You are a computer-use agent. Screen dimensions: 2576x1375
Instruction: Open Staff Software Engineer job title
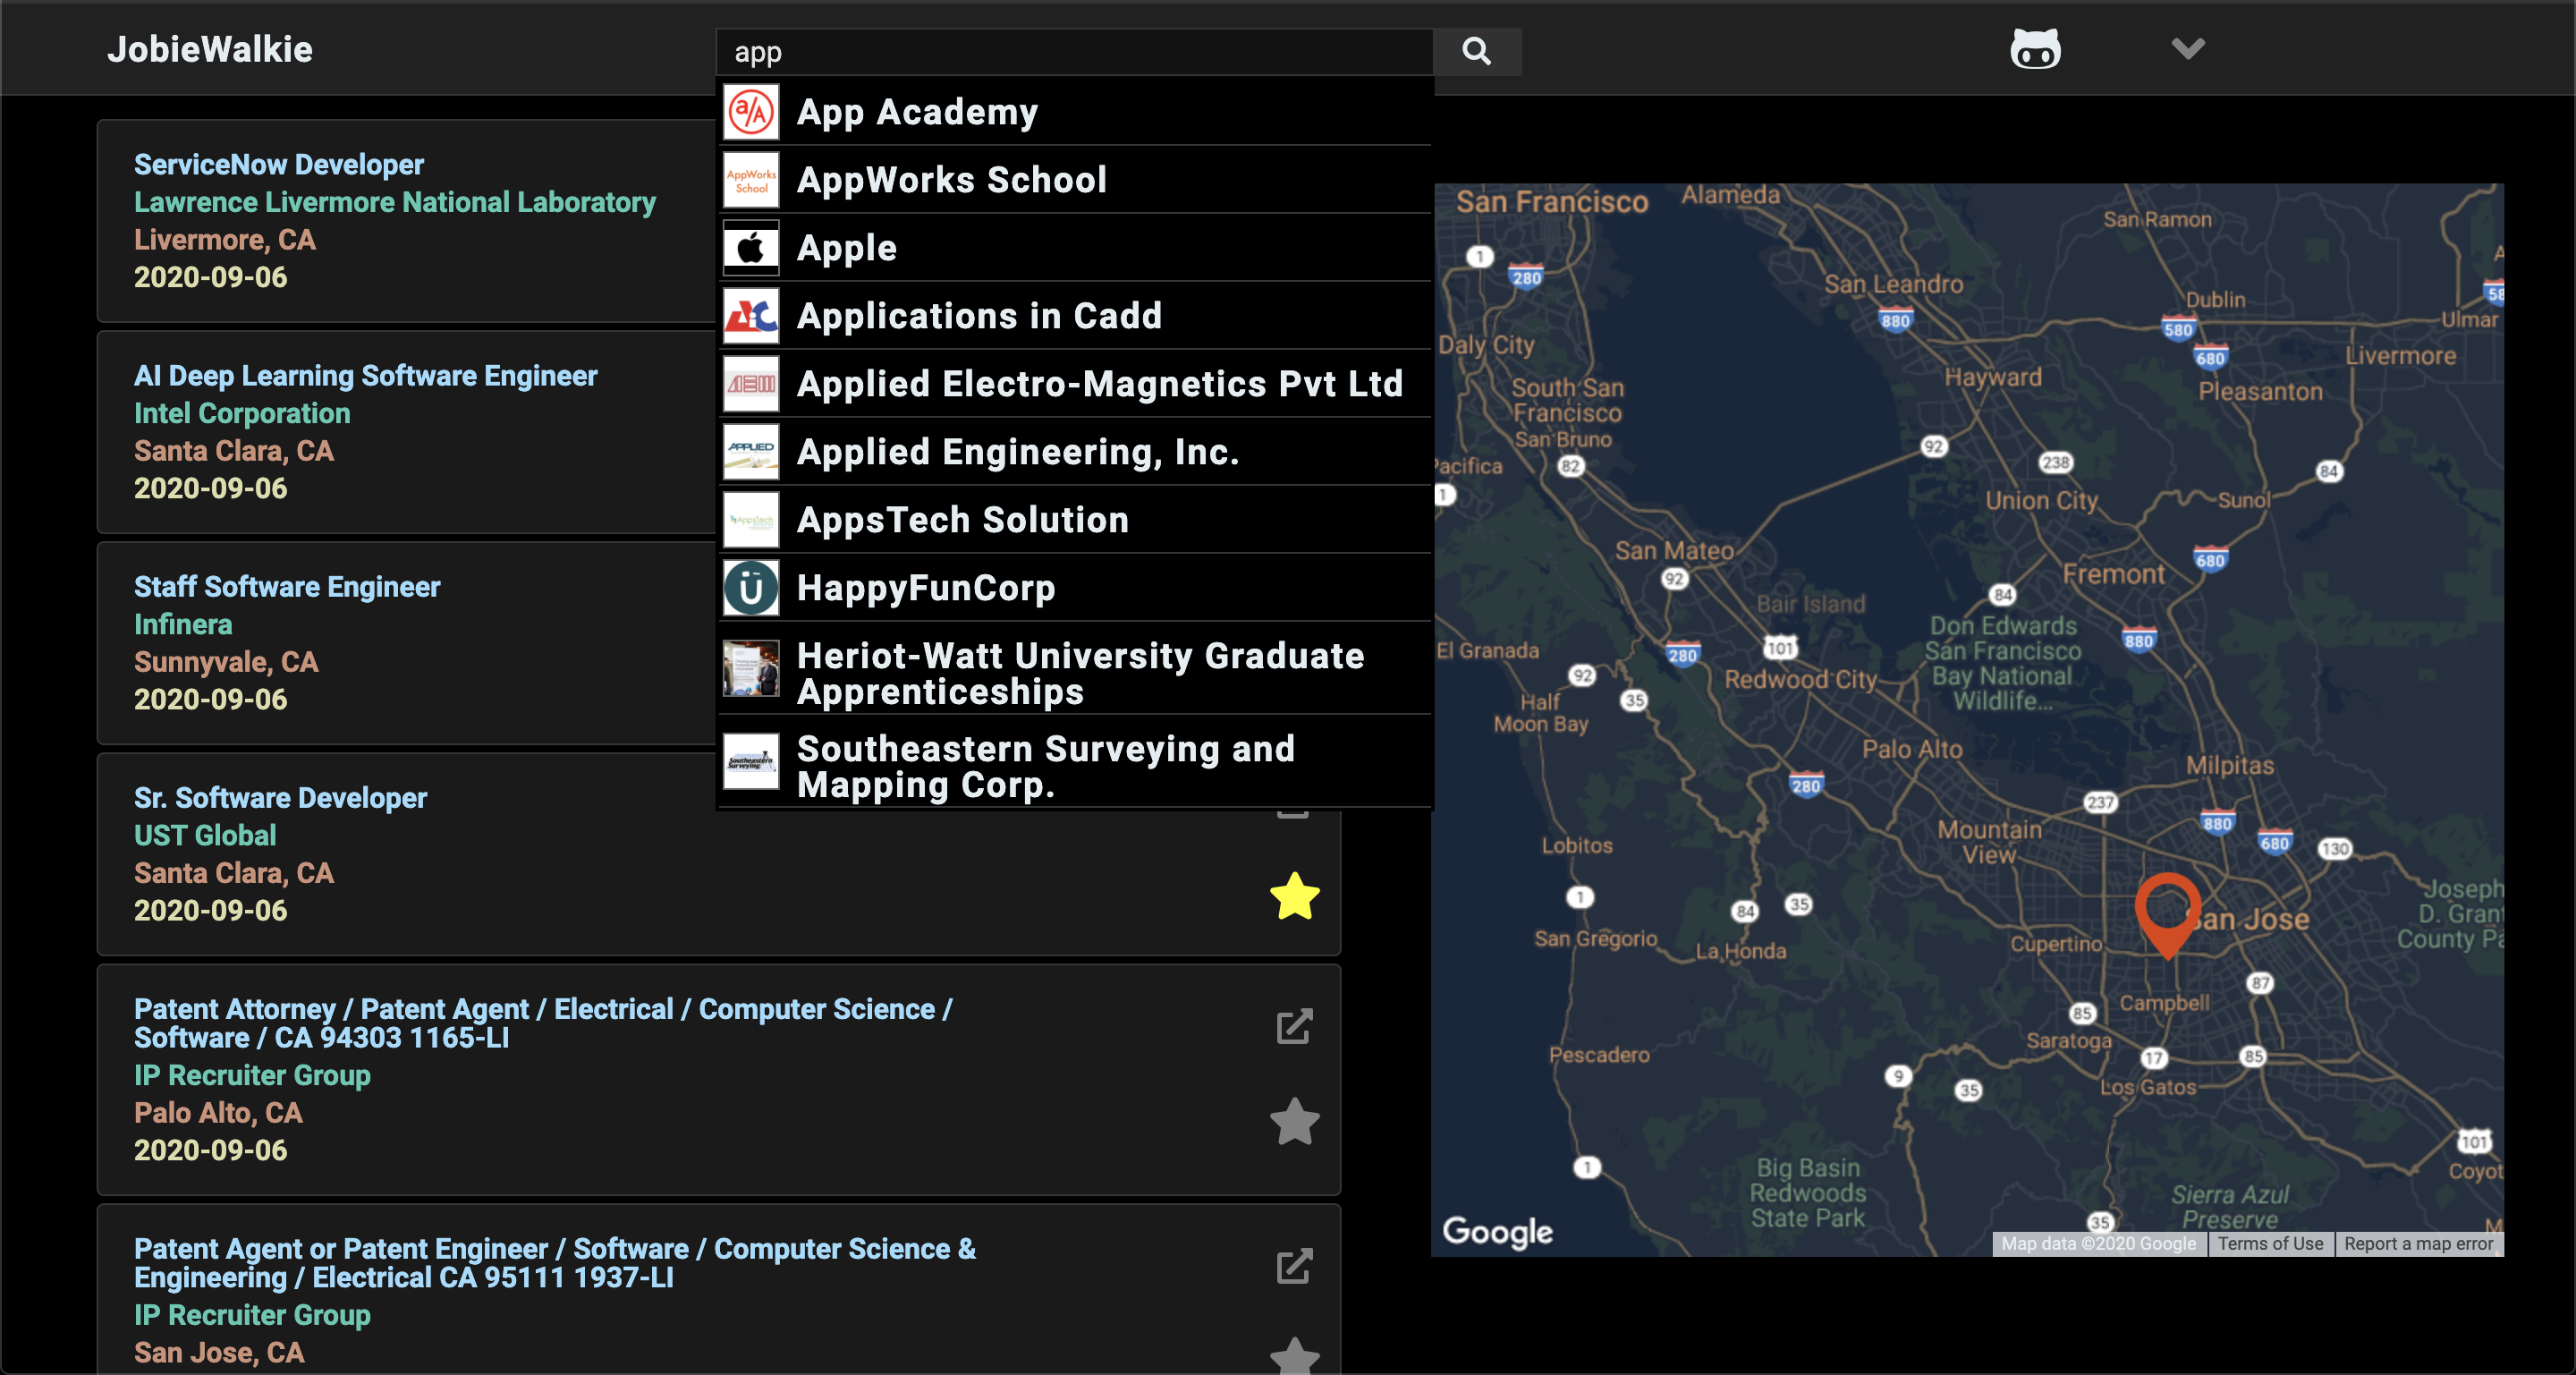287,586
